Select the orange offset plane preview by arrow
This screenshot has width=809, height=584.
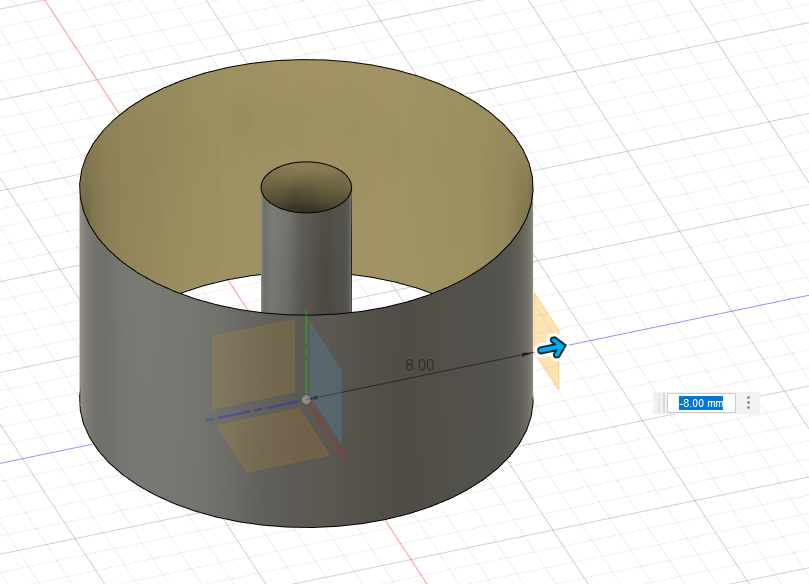[x=547, y=340]
